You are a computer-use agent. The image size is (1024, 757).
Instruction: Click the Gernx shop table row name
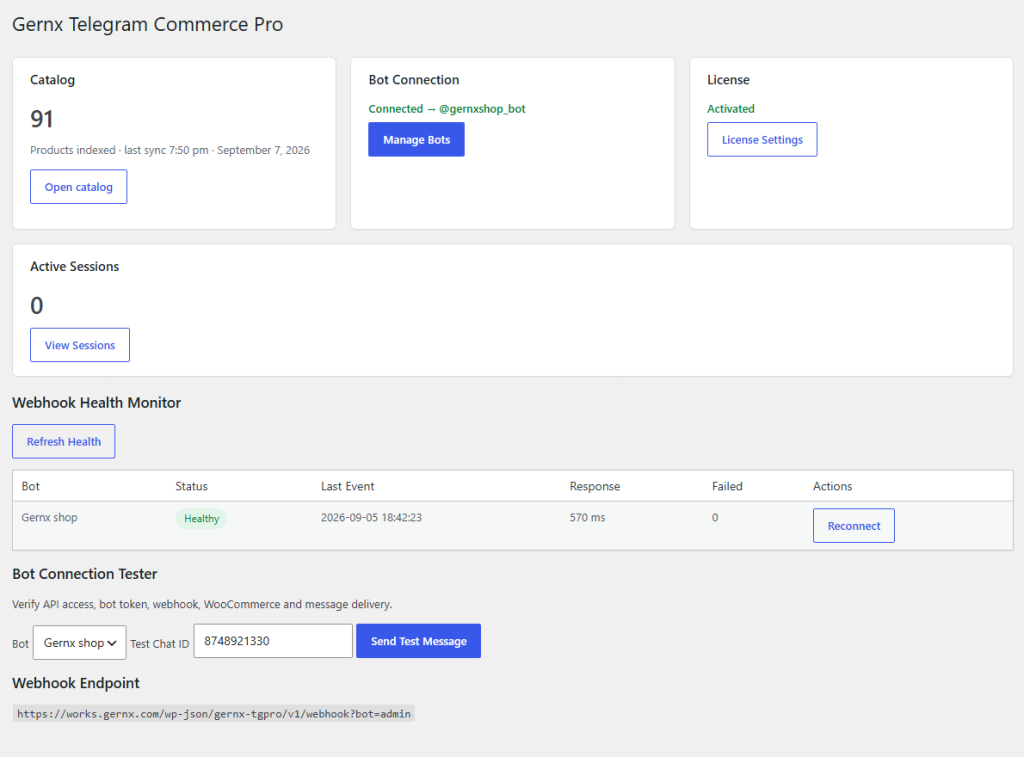(50, 517)
